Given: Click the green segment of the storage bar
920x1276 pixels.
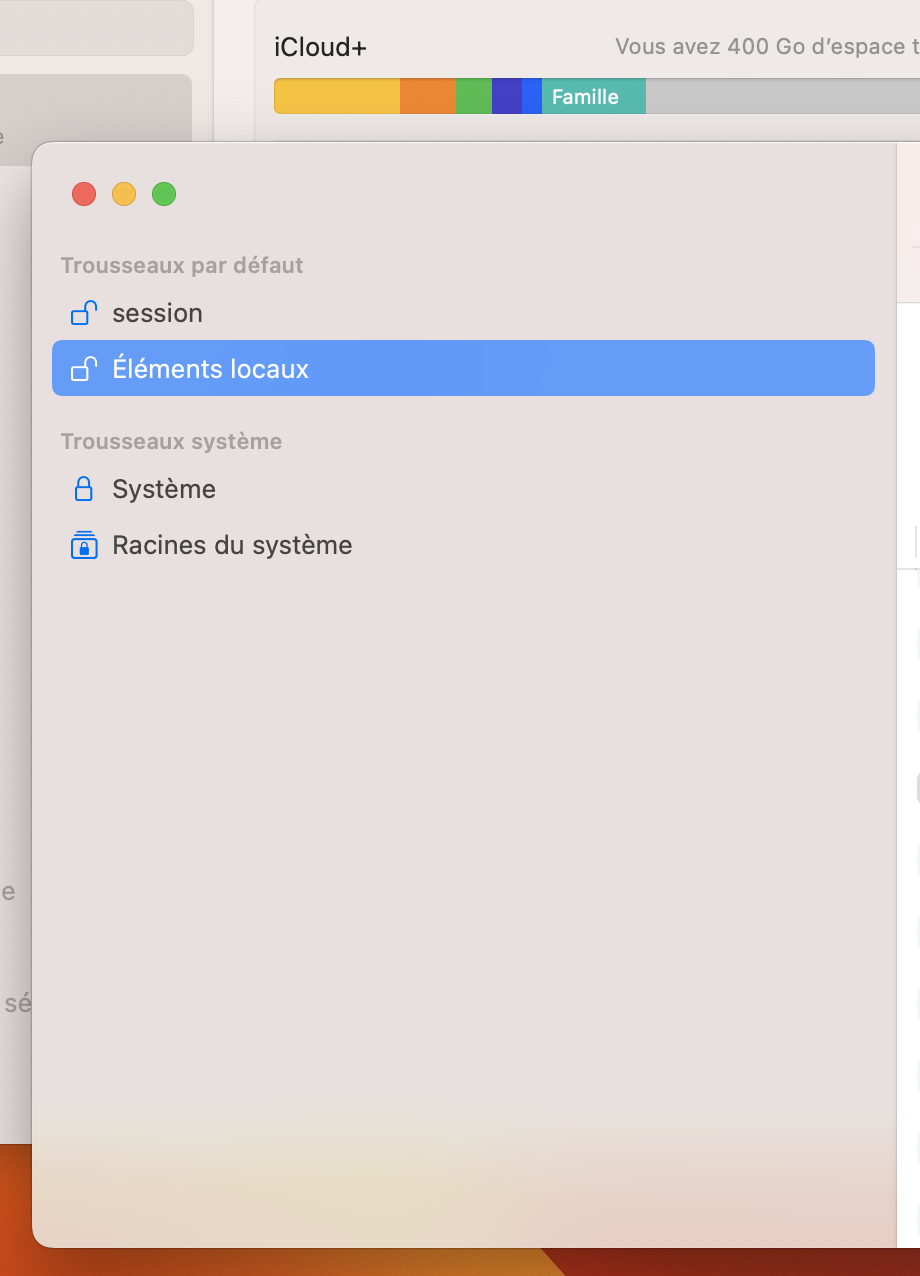Looking at the screenshot, I should [x=474, y=97].
